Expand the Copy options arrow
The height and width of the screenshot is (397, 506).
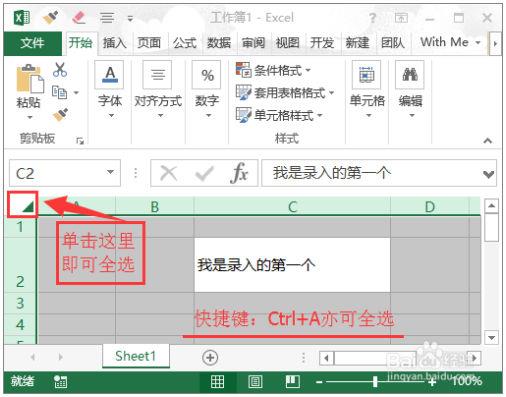76,92
